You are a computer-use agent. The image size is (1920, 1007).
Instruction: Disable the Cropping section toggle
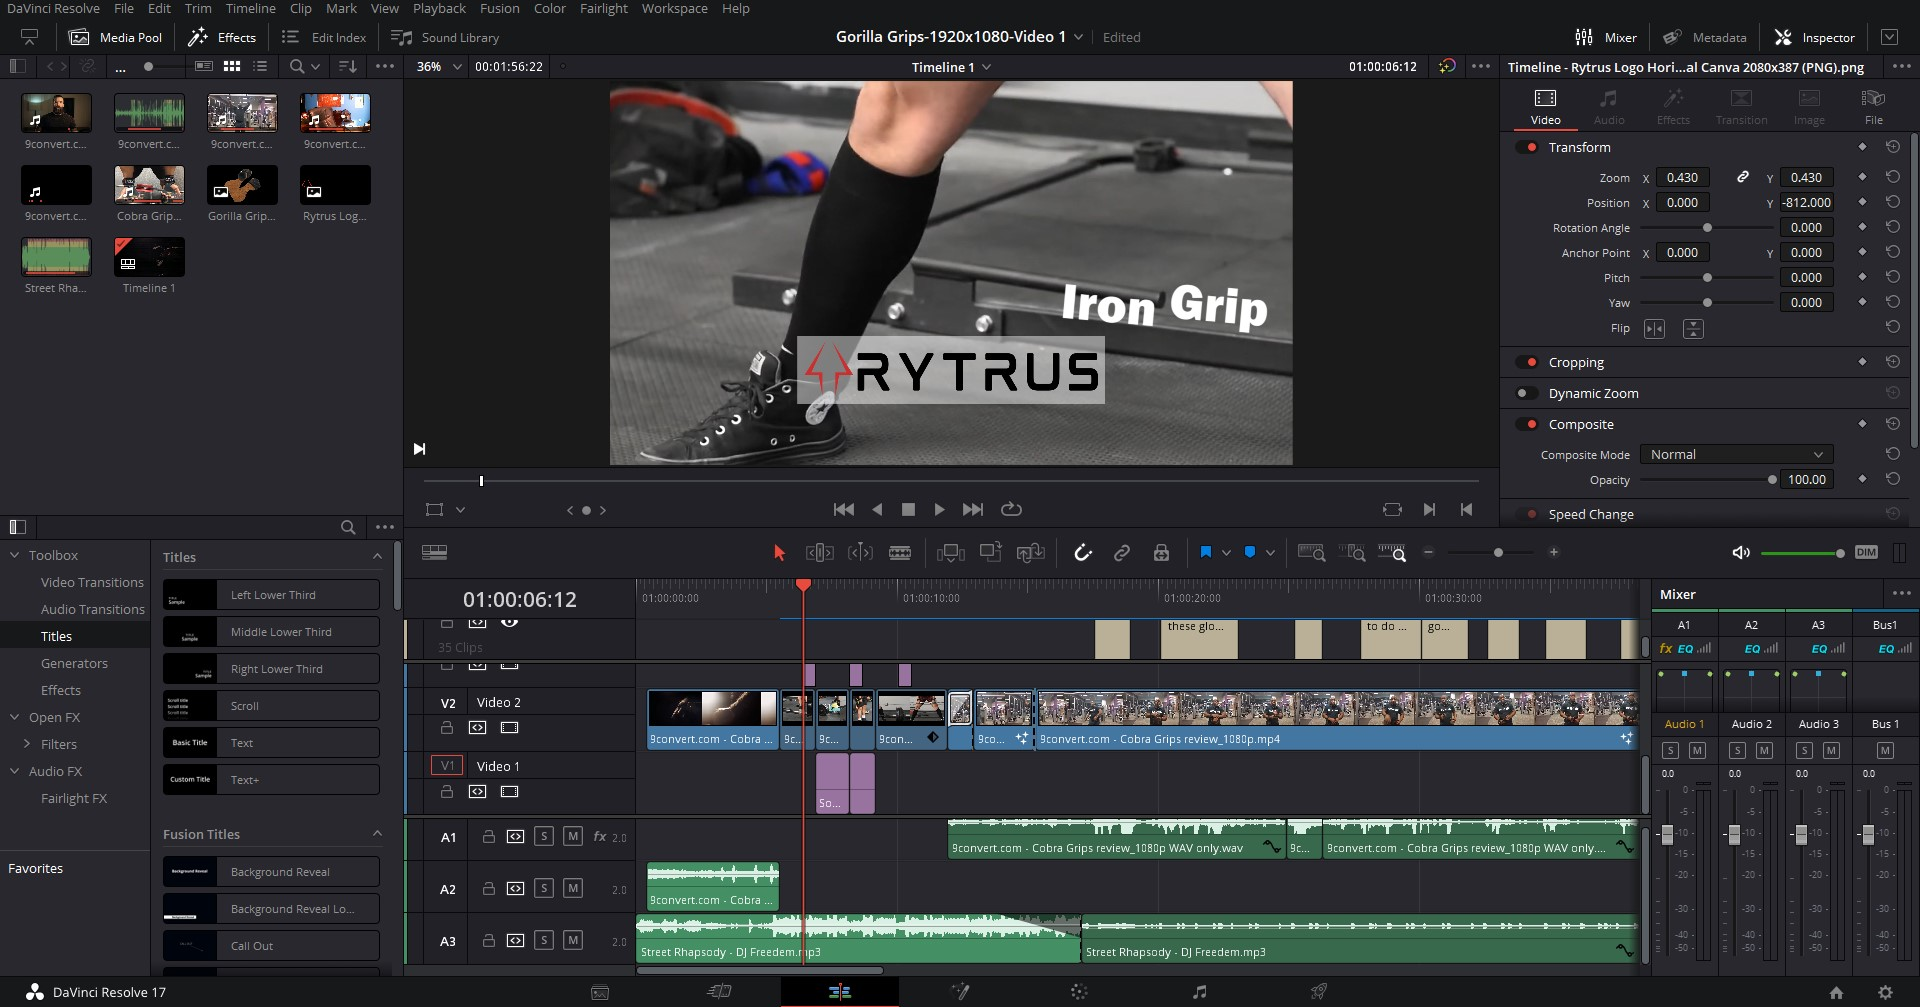(x=1527, y=362)
